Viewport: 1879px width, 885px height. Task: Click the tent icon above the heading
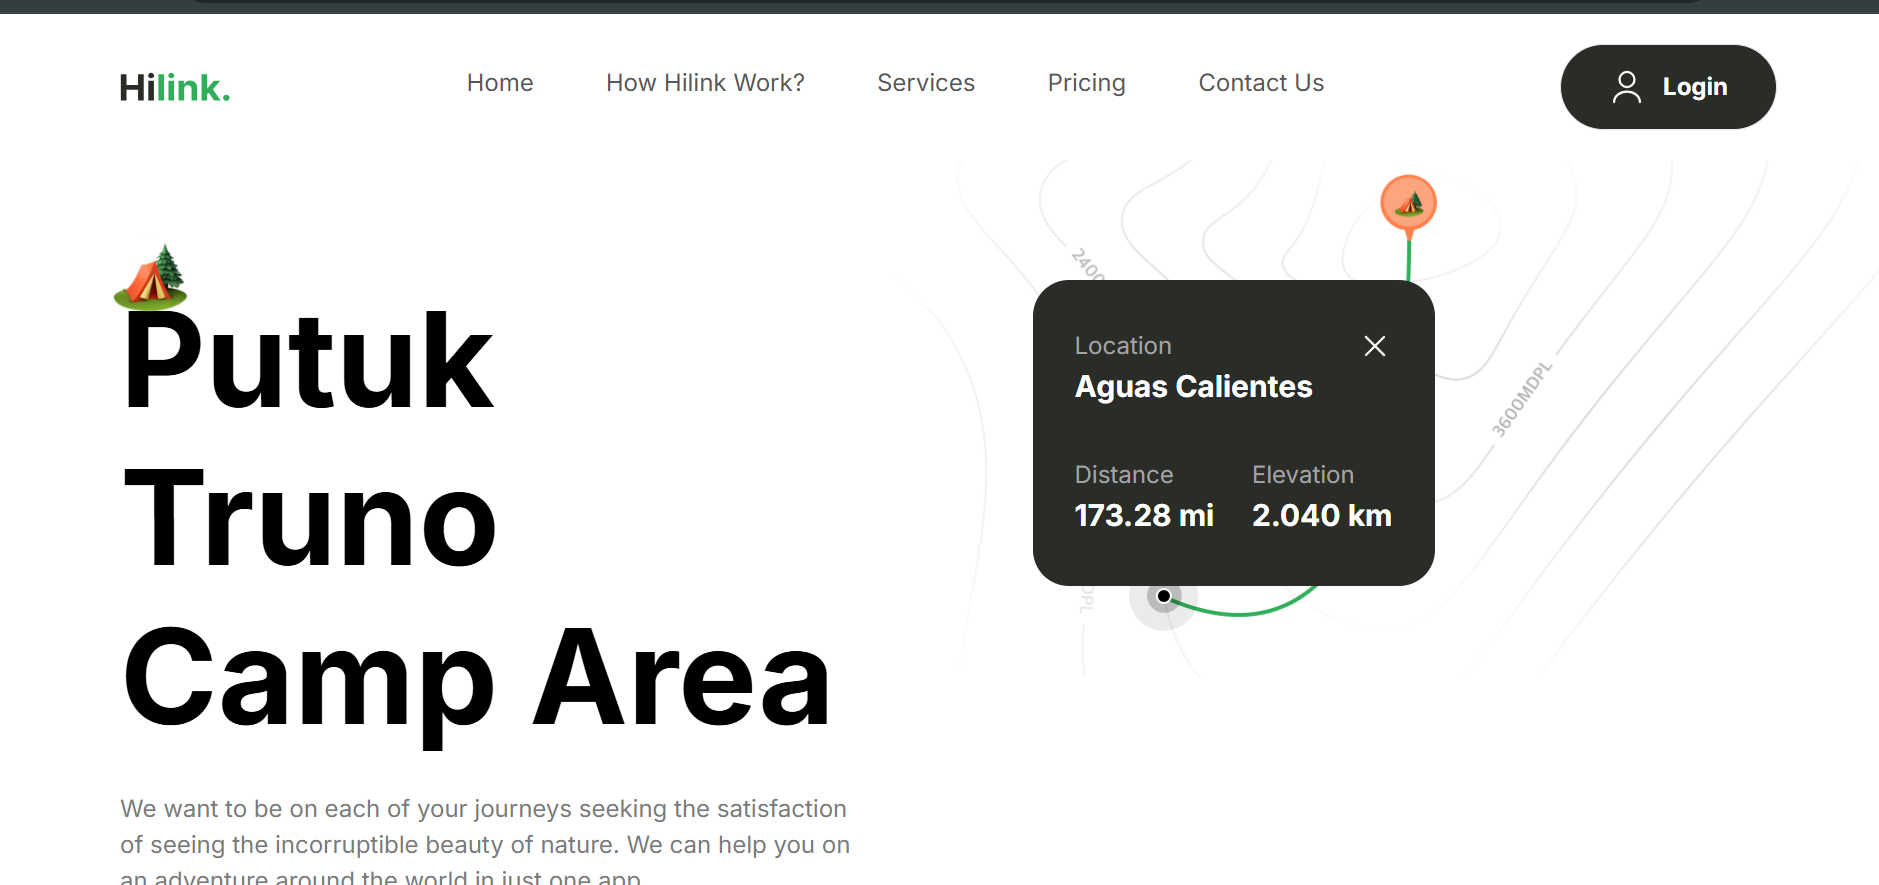pyautogui.click(x=151, y=277)
